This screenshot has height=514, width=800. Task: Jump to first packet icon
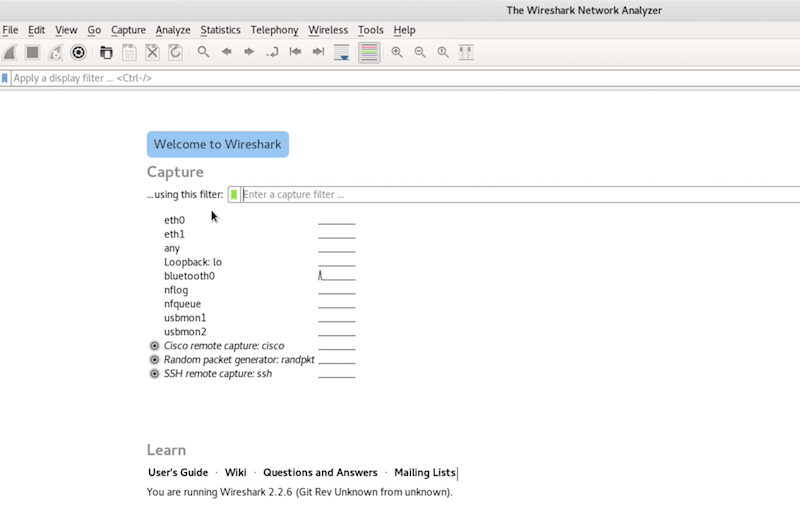295,52
